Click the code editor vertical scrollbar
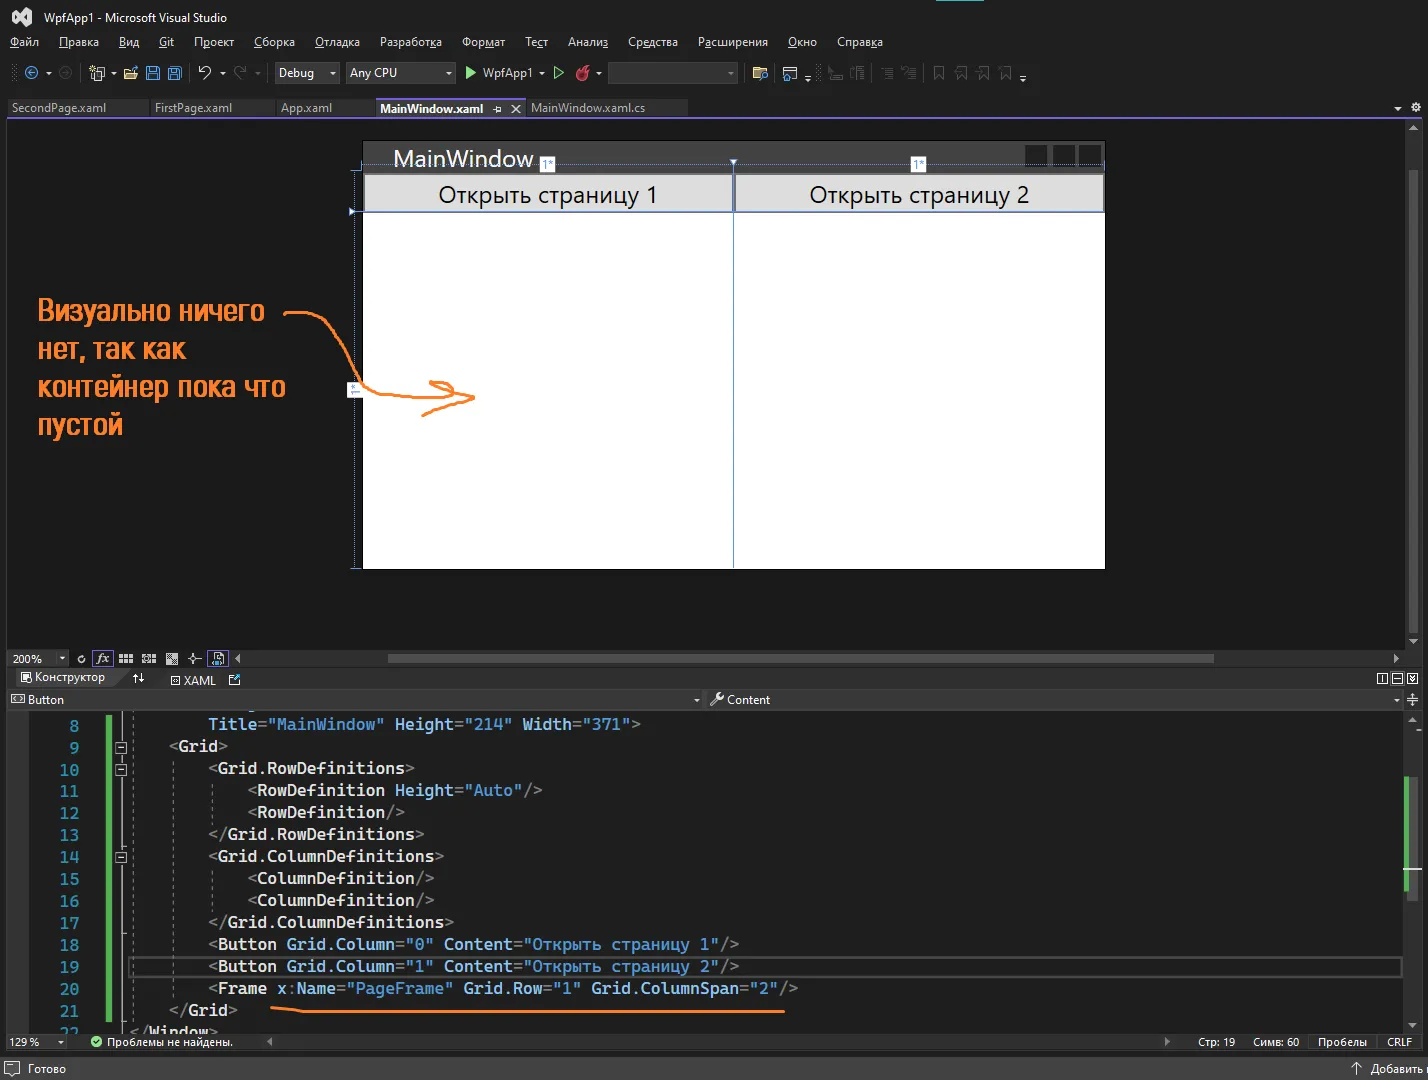This screenshot has width=1428, height=1080. (x=1412, y=838)
